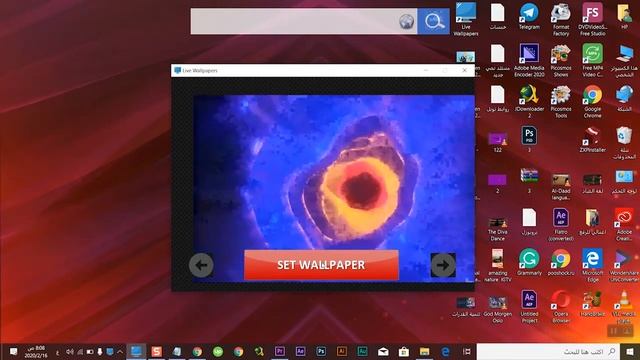Viewport: 640px width, 360px height.
Task: Open the DVDVideoSoft Free Studio shortcut
Action: coord(592,19)
